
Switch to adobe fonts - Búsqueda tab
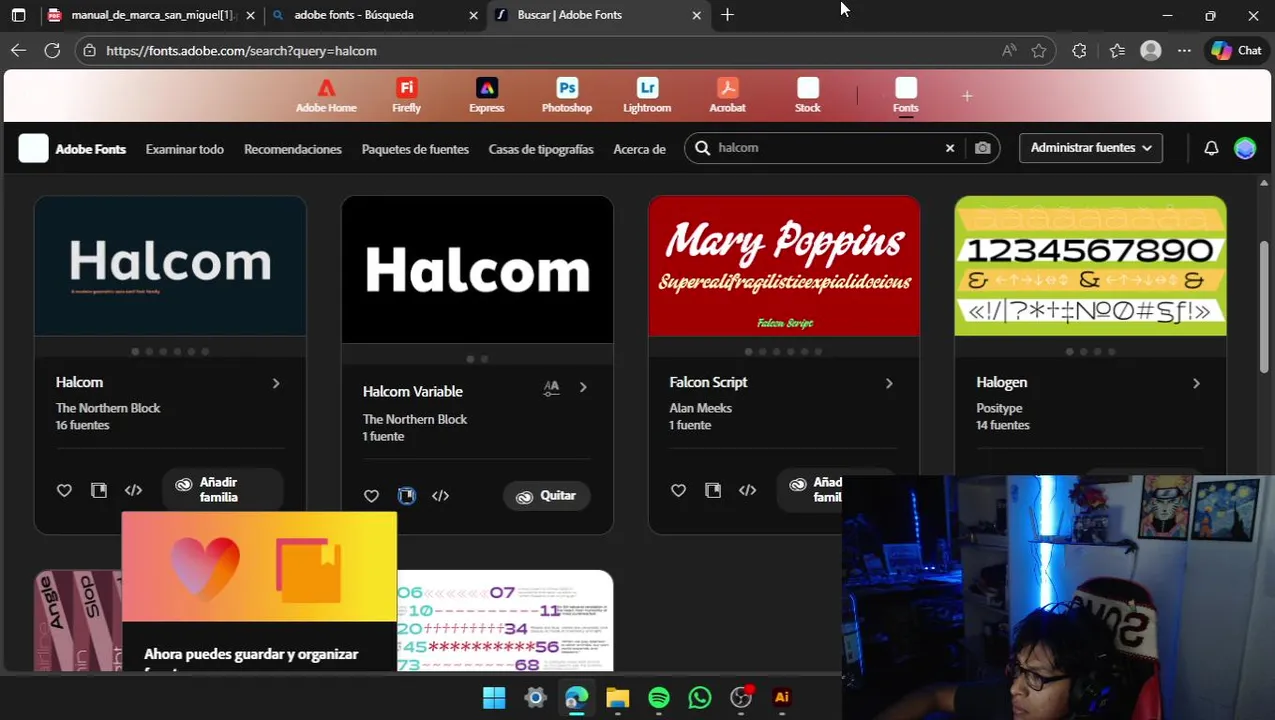click(x=375, y=15)
